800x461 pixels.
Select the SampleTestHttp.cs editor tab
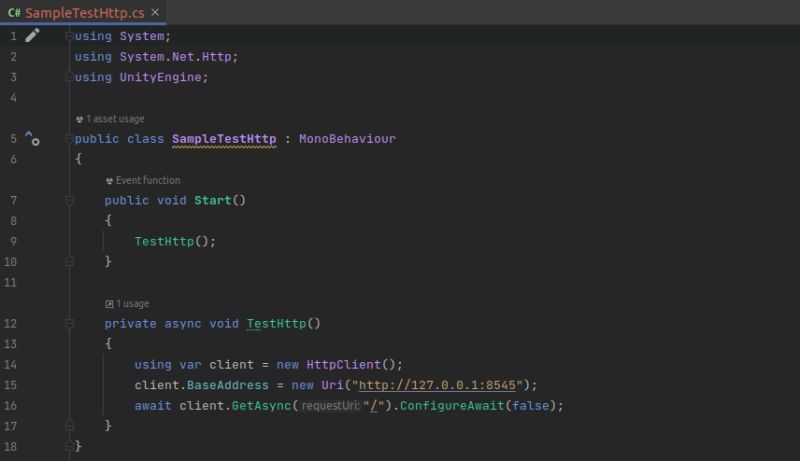(83, 13)
